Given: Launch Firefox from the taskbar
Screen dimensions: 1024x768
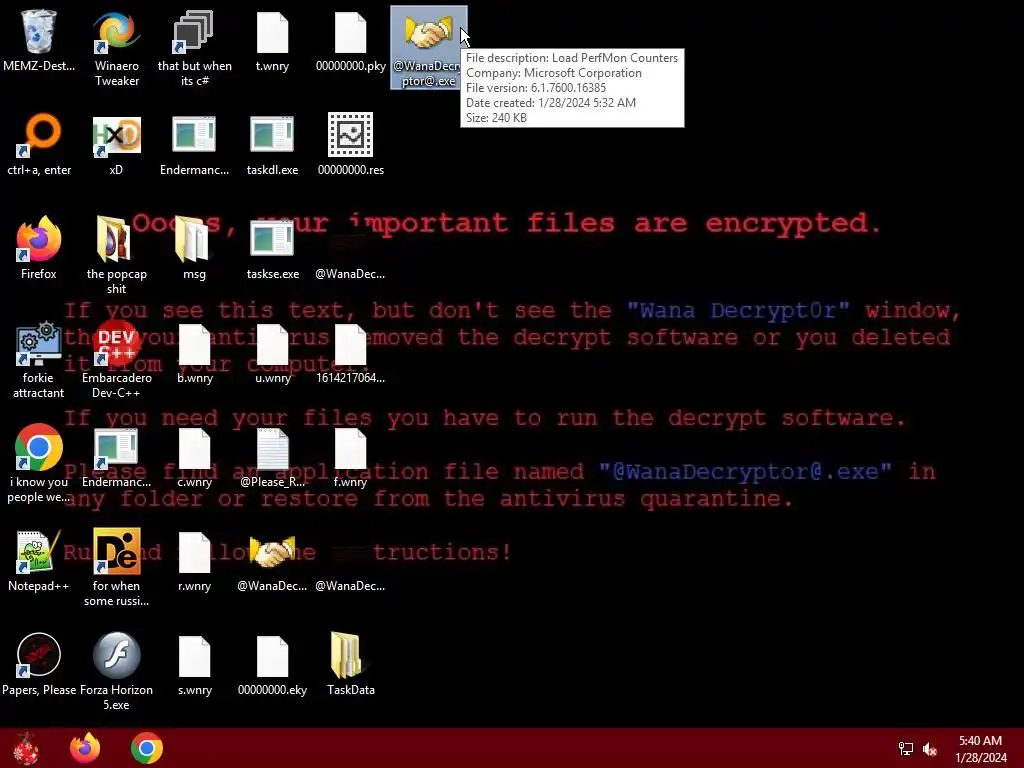Looking at the screenshot, I should coord(85,748).
